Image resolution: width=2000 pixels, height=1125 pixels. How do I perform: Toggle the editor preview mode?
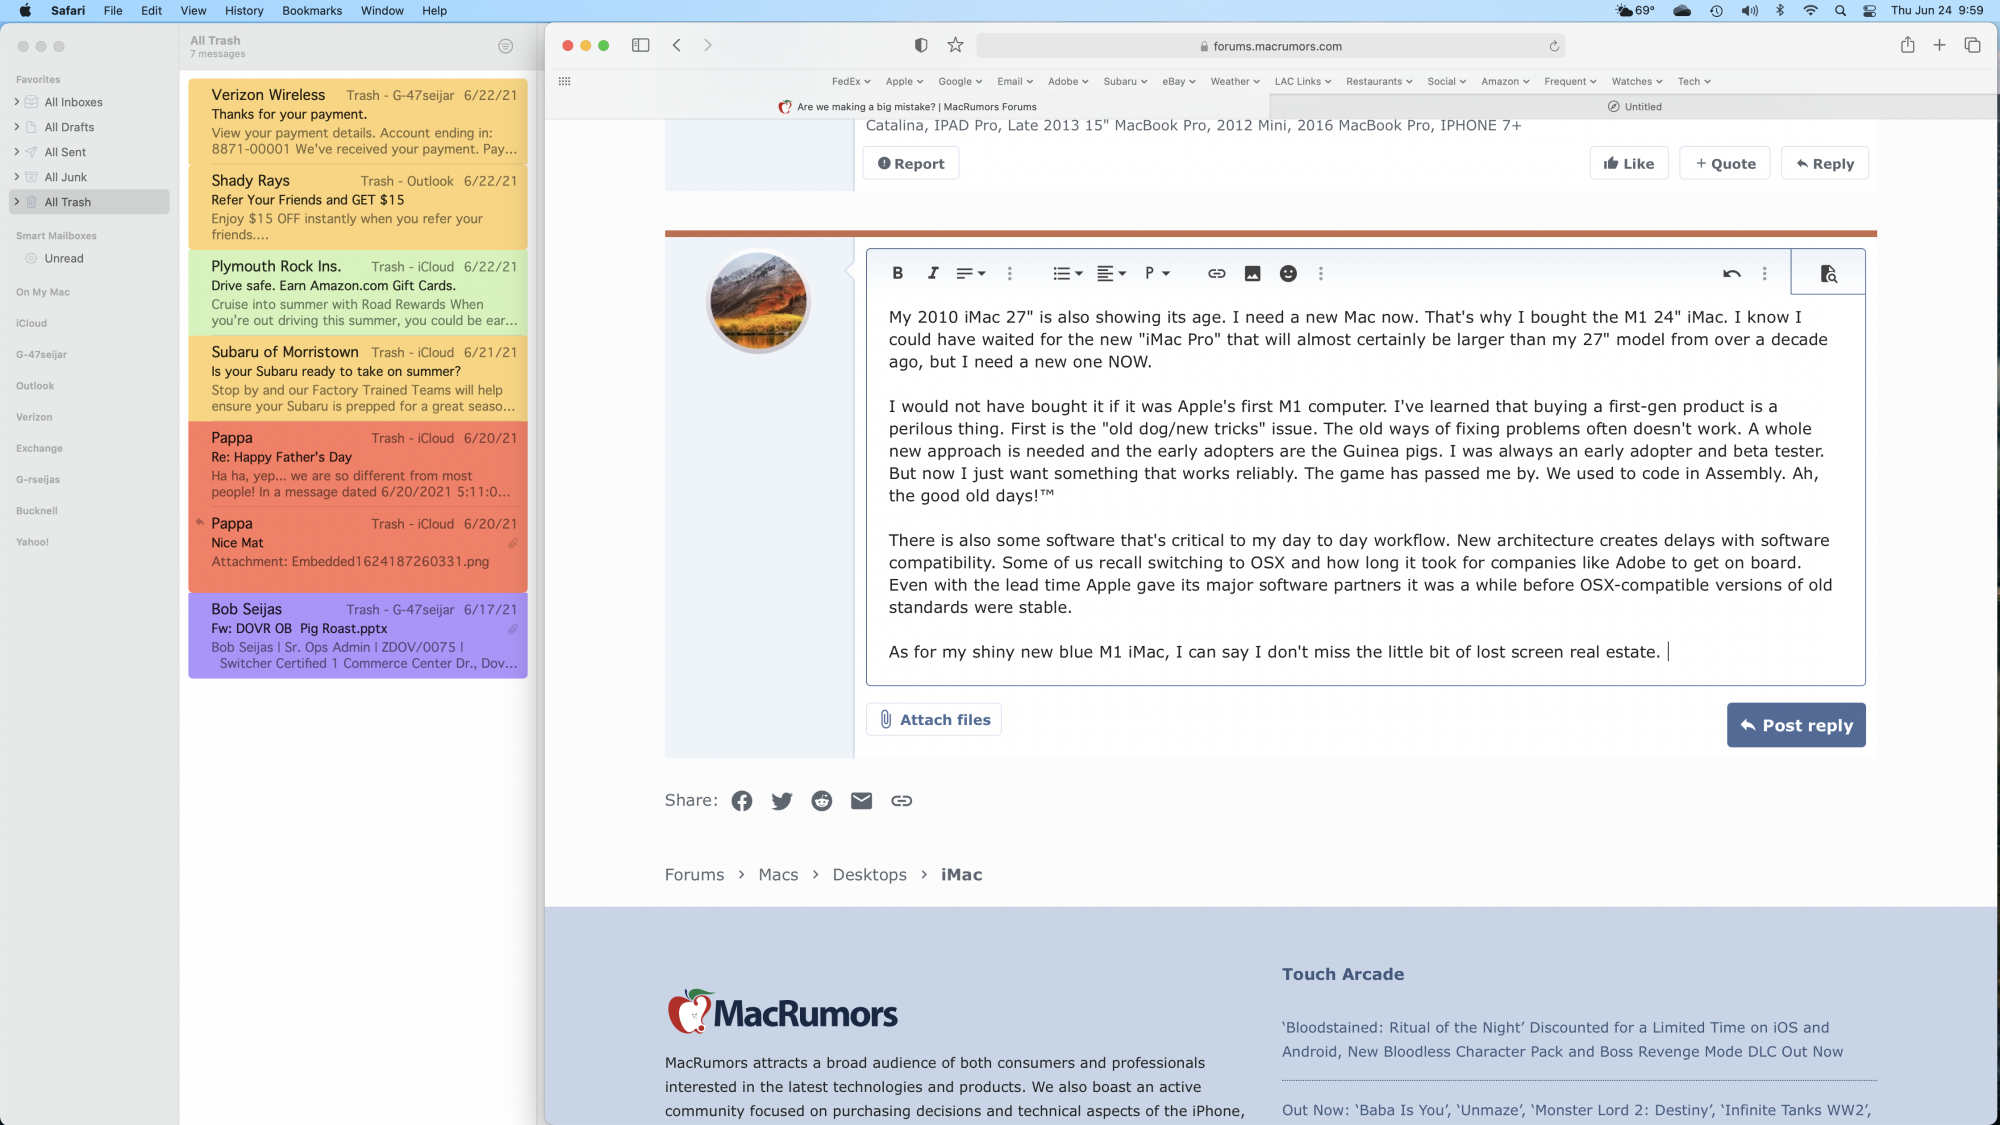(x=1827, y=273)
